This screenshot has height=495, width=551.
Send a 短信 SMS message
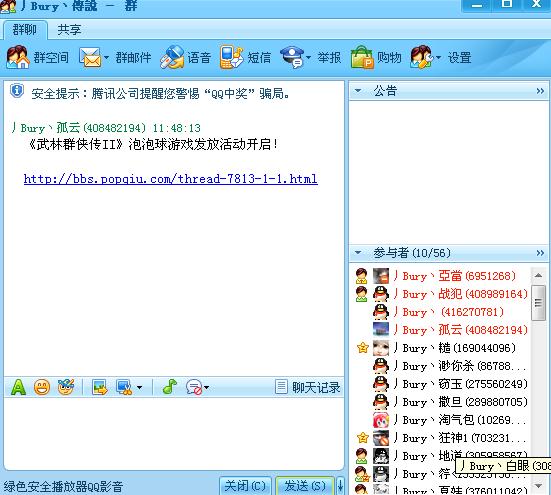[x=246, y=57]
